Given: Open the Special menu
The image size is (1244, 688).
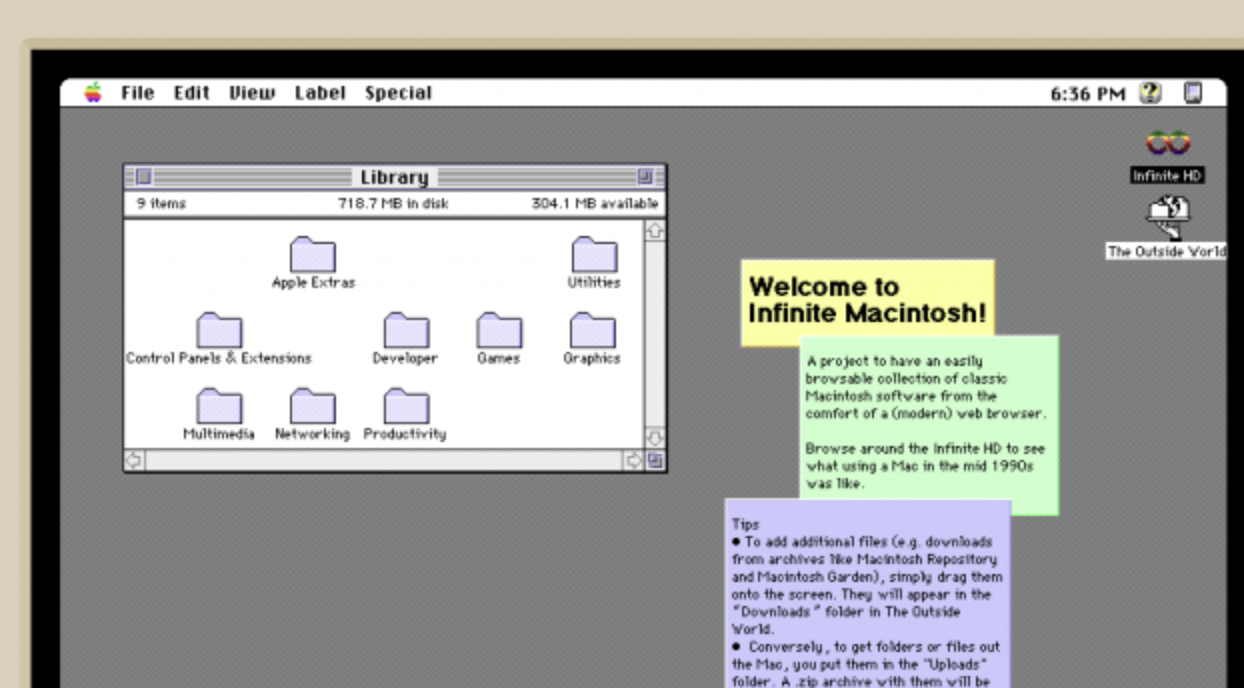Looking at the screenshot, I should click(x=398, y=93).
